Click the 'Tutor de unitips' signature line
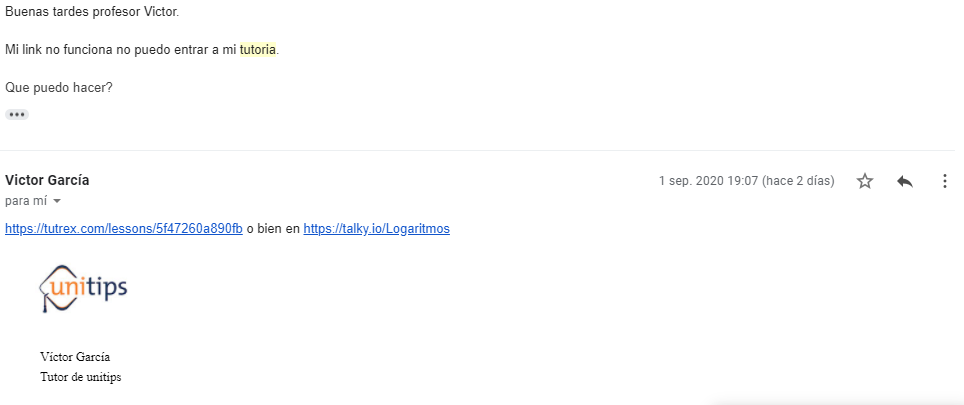The height and width of the screenshot is (405, 964). pos(81,377)
